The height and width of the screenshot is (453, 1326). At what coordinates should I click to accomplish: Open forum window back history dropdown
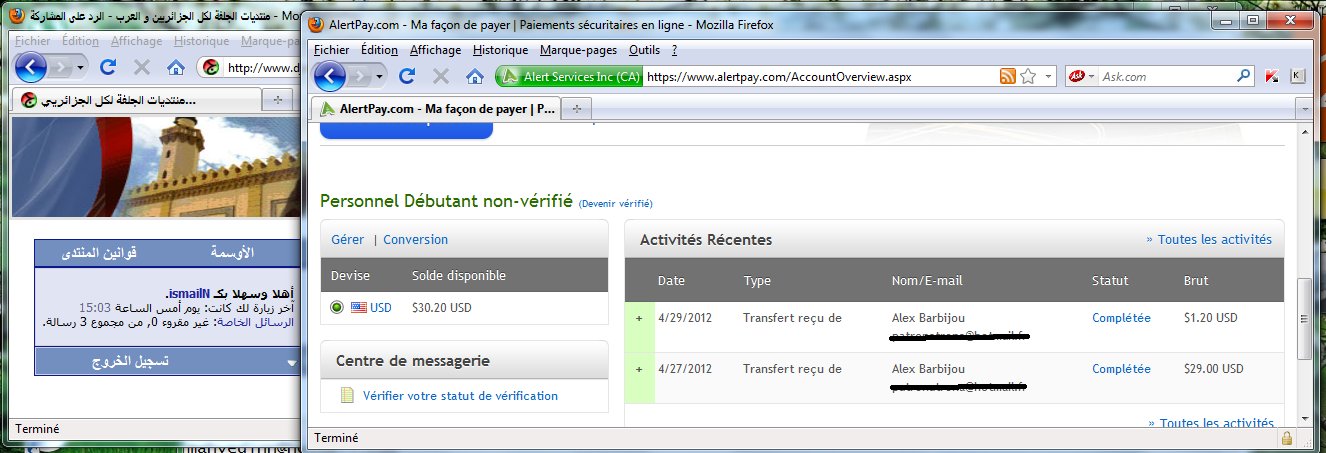[82, 68]
